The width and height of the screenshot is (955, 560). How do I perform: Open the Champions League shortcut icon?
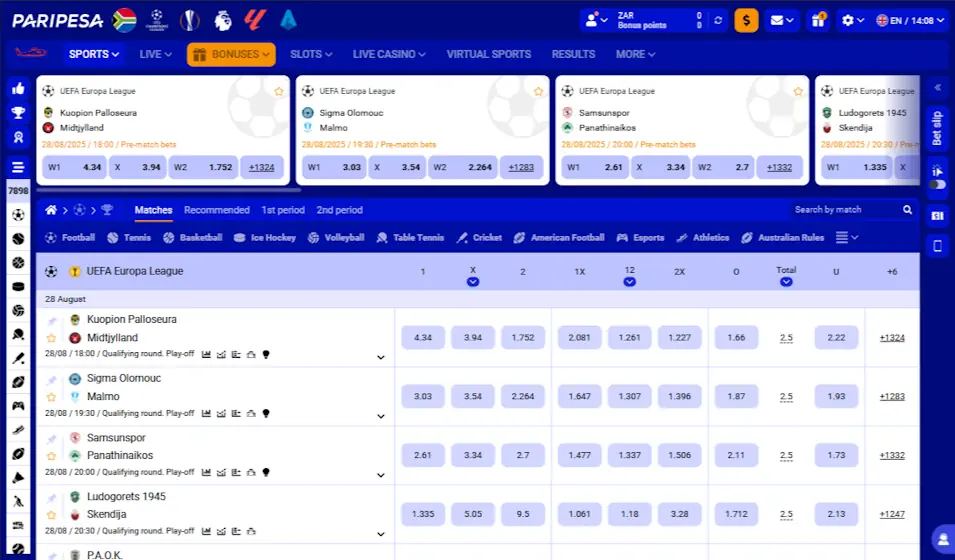pos(157,20)
